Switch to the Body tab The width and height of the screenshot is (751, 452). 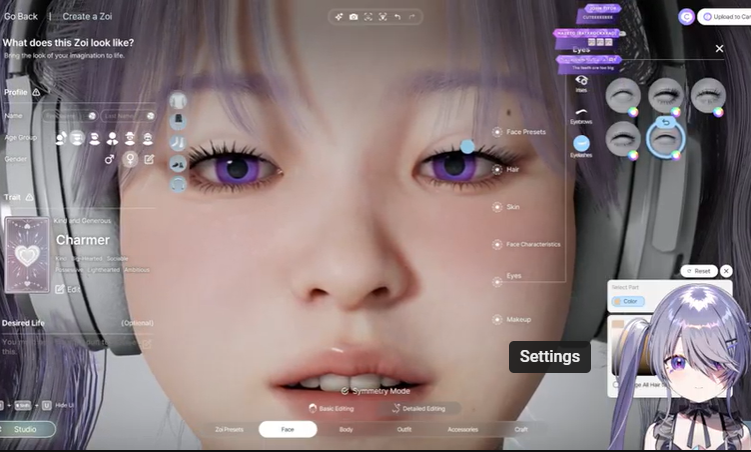(x=346, y=429)
